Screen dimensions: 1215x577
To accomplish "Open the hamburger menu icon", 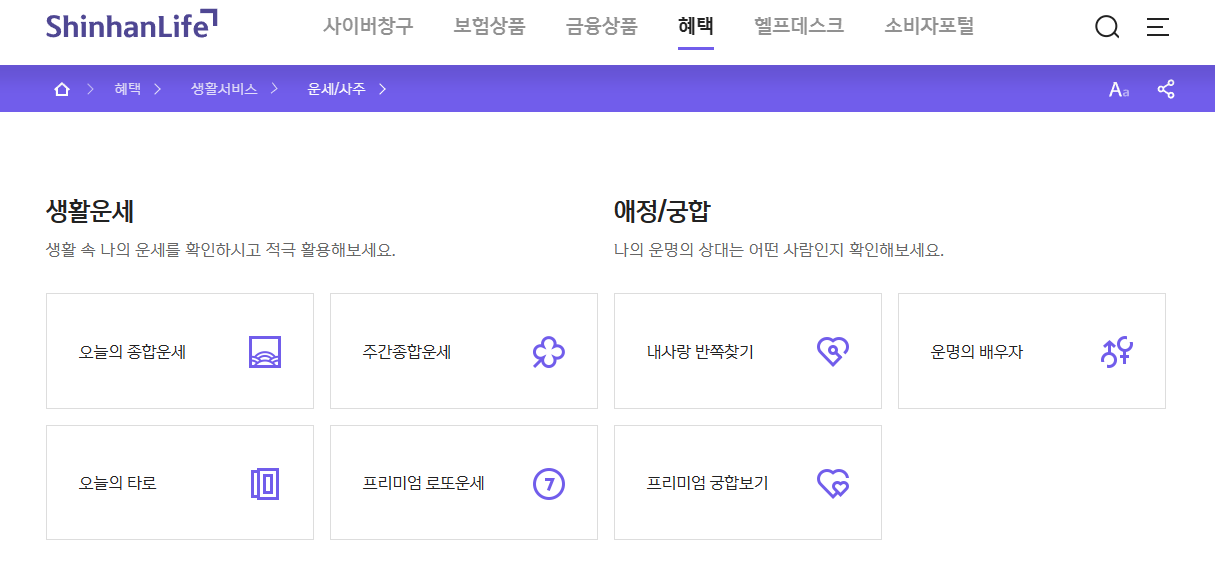I will tap(1157, 27).
